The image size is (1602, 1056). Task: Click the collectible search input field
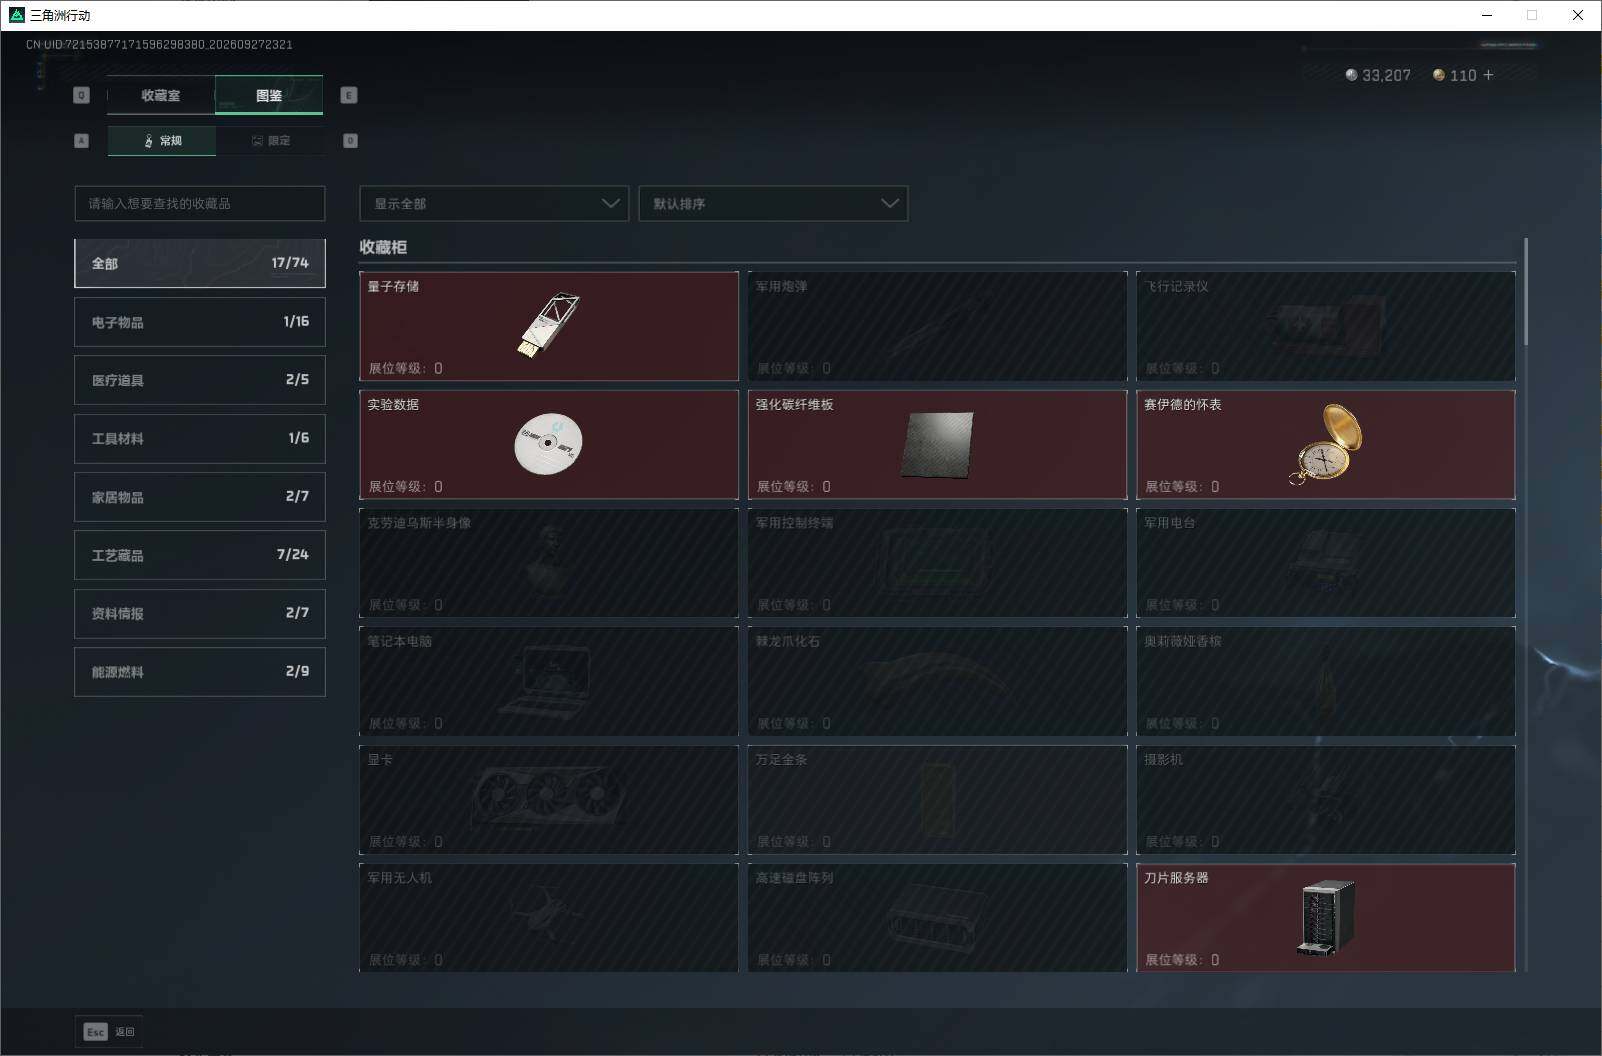click(200, 203)
